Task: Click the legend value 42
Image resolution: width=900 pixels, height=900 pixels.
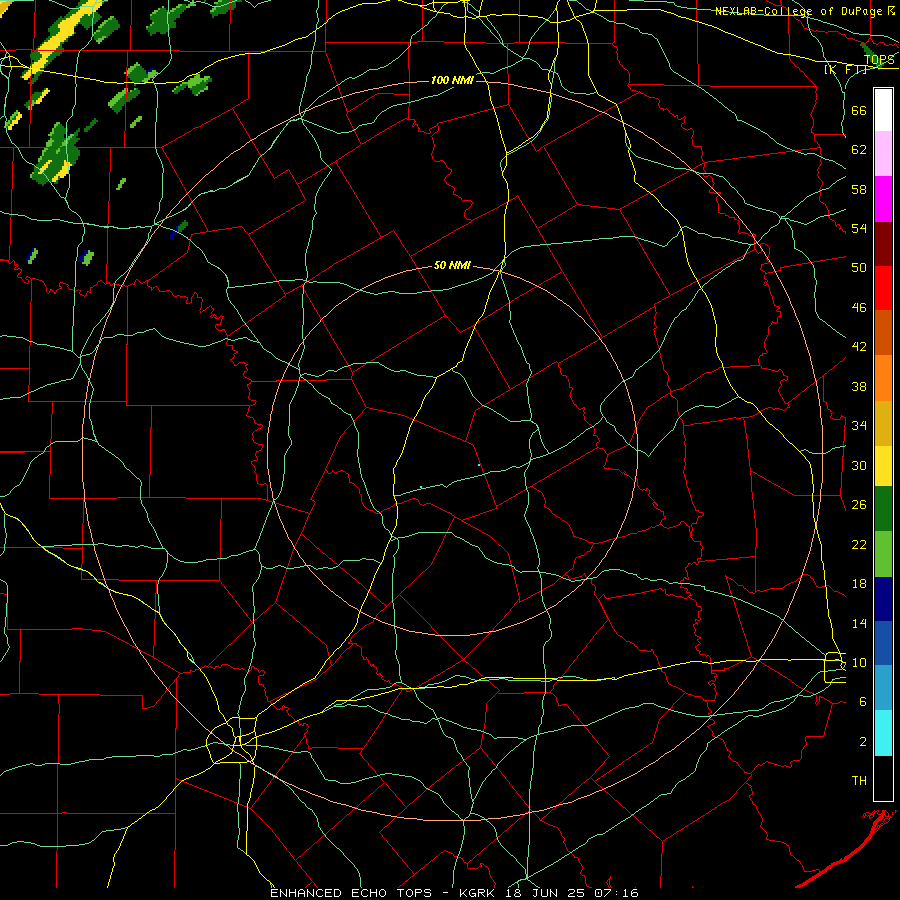Action: click(x=859, y=347)
